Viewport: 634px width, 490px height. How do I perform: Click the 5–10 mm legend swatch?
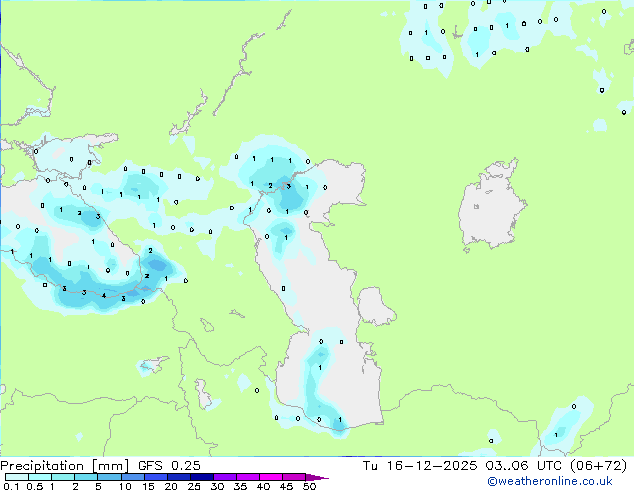110,477
